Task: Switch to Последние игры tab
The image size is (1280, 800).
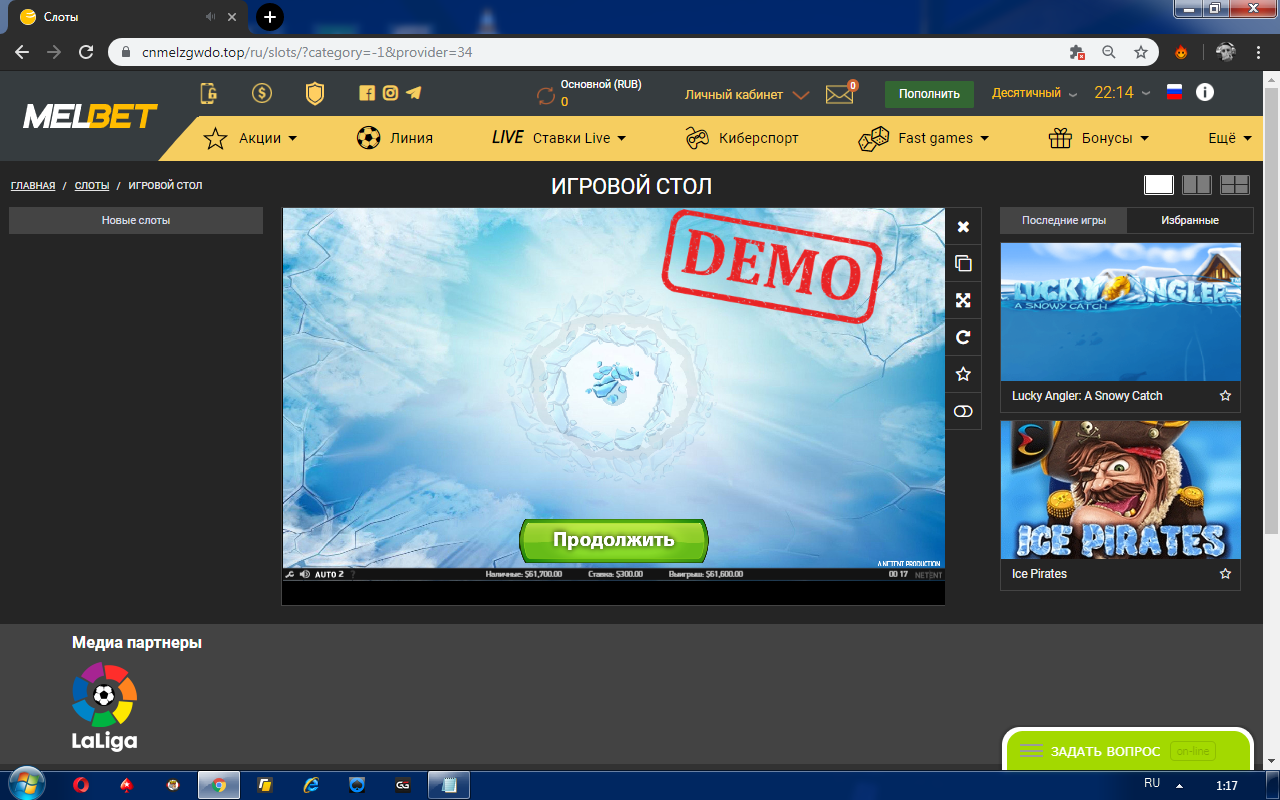Action: point(1063,220)
